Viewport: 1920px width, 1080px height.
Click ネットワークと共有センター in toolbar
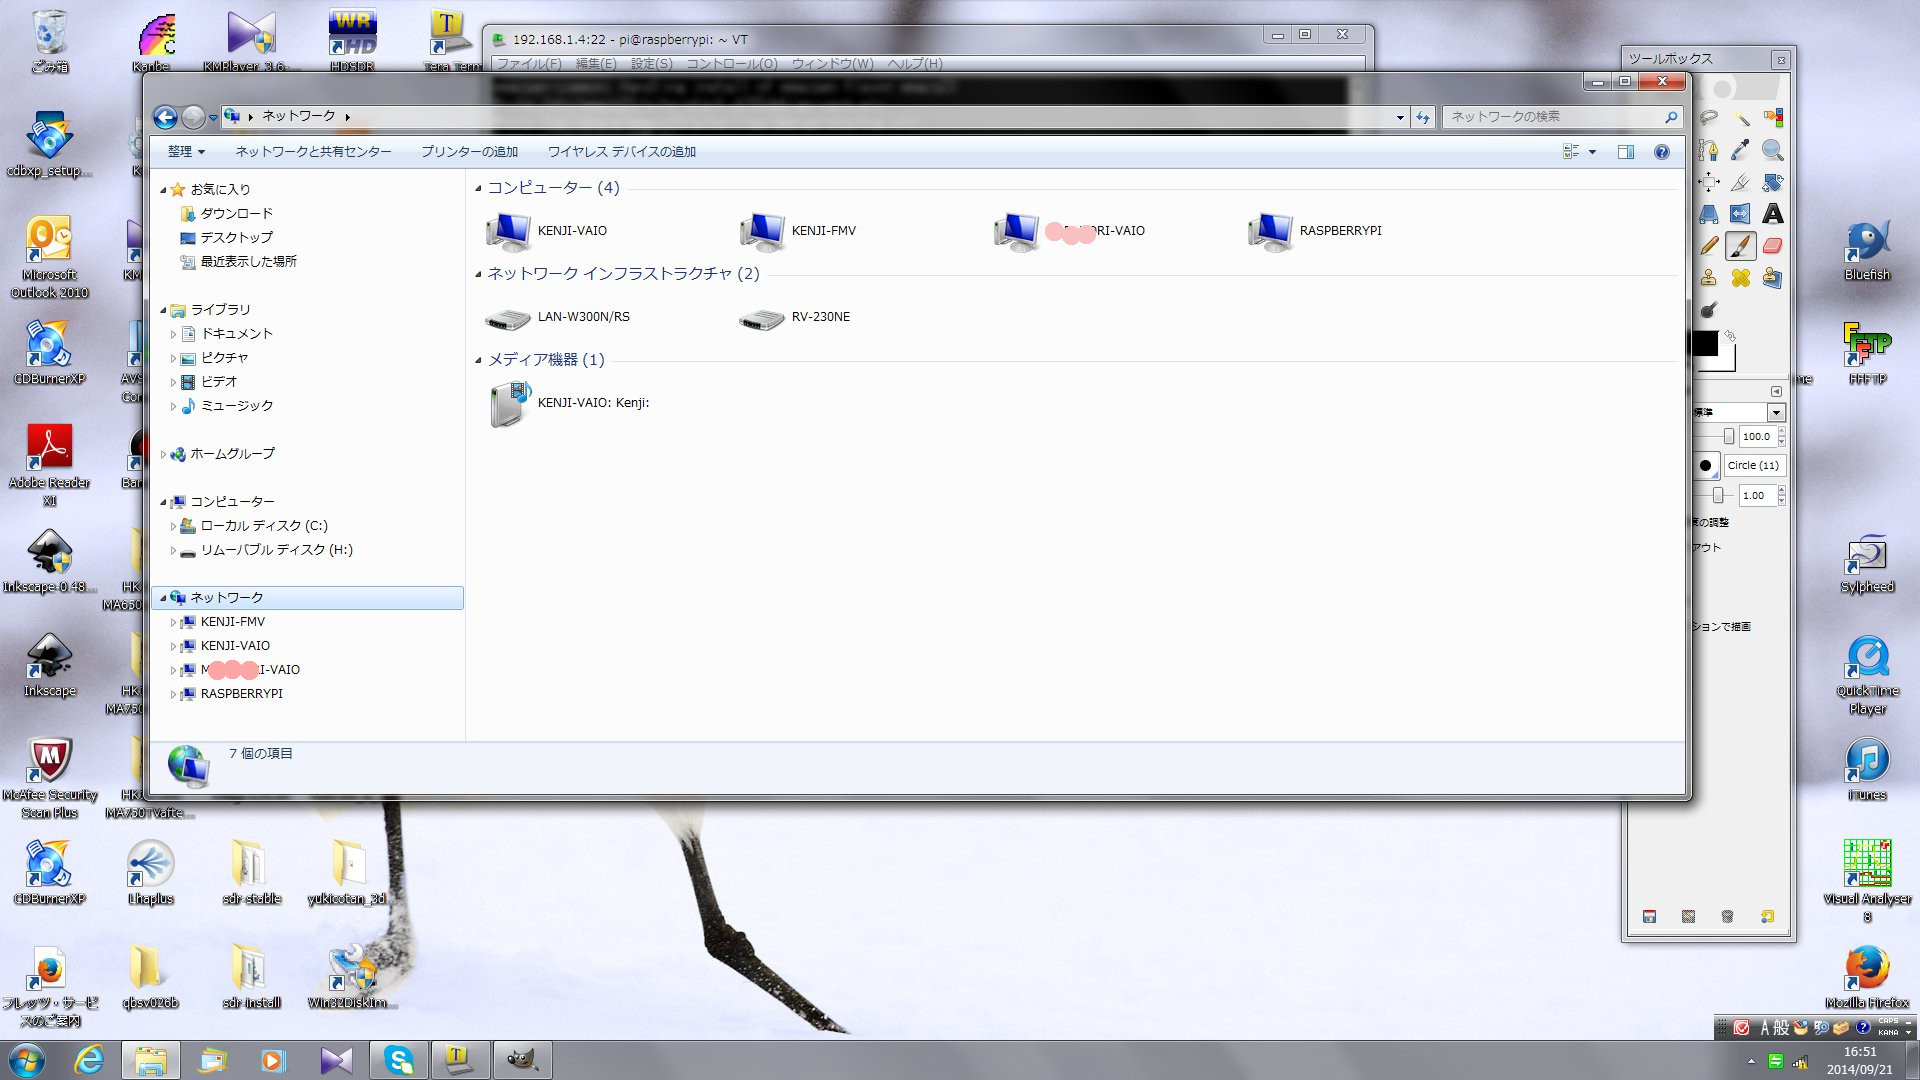click(313, 152)
